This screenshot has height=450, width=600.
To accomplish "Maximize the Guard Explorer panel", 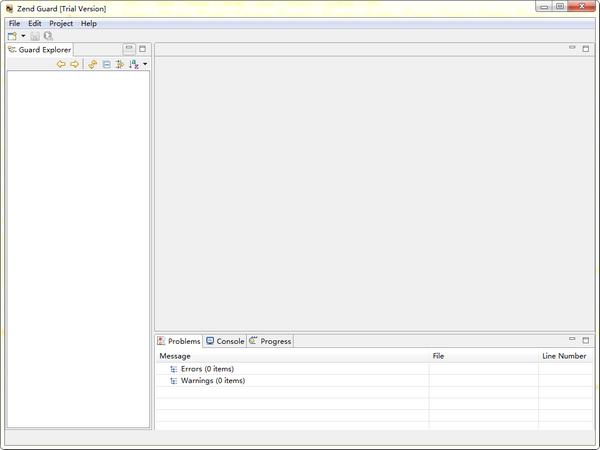I will pos(142,49).
